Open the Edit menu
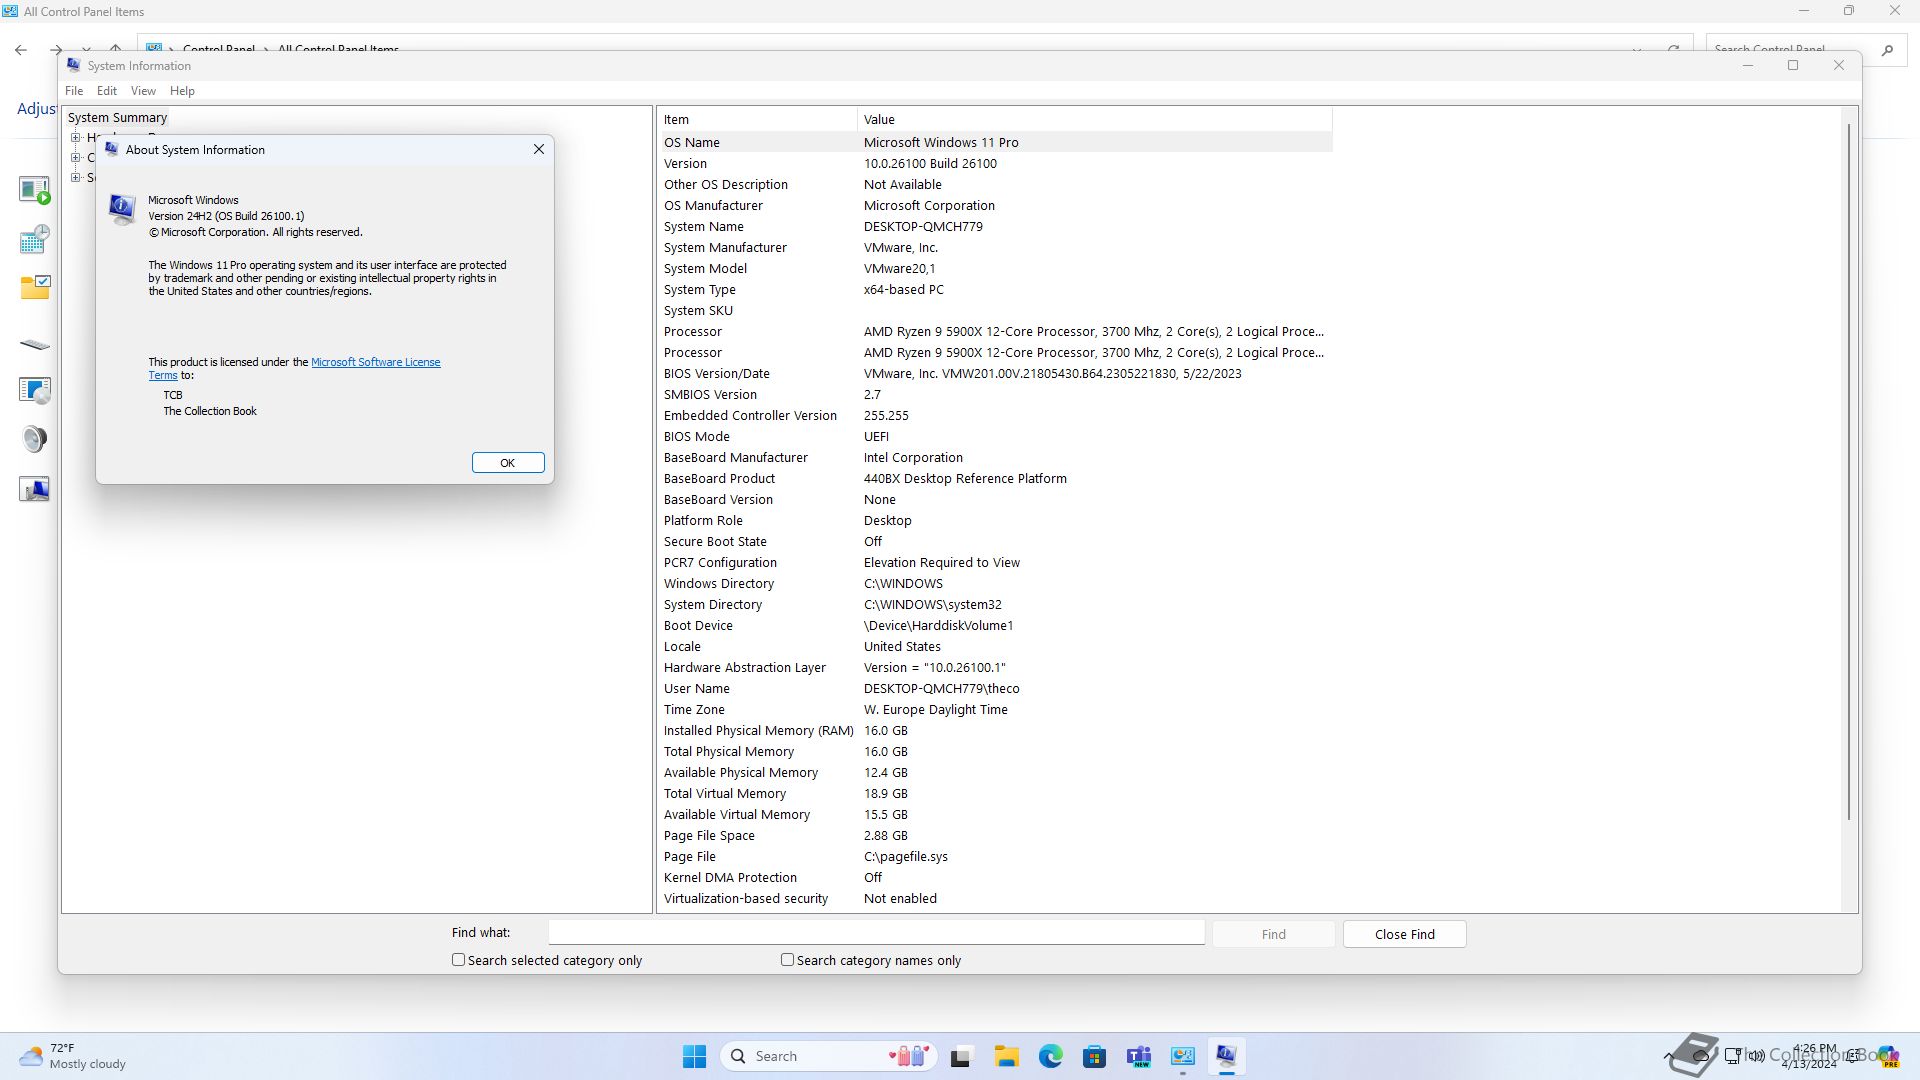Viewport: 1920px width, 1080px height. (x=107, y=90)
